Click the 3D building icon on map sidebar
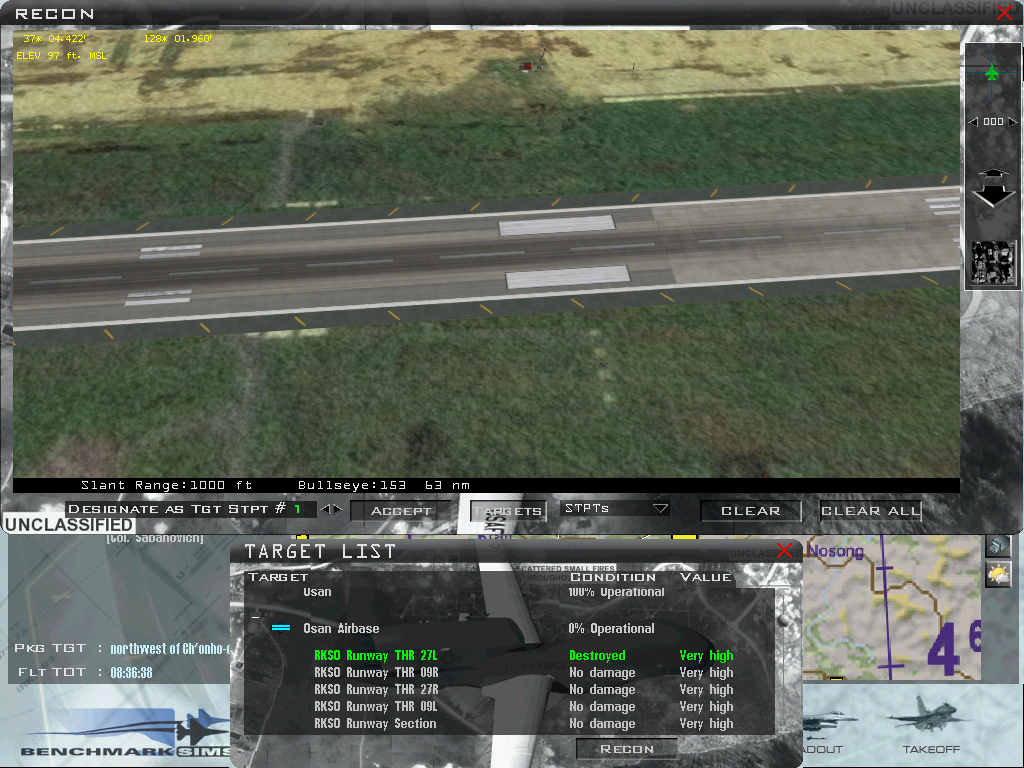Viewport: 1024px width, 768px height. [x=998, y=545]
